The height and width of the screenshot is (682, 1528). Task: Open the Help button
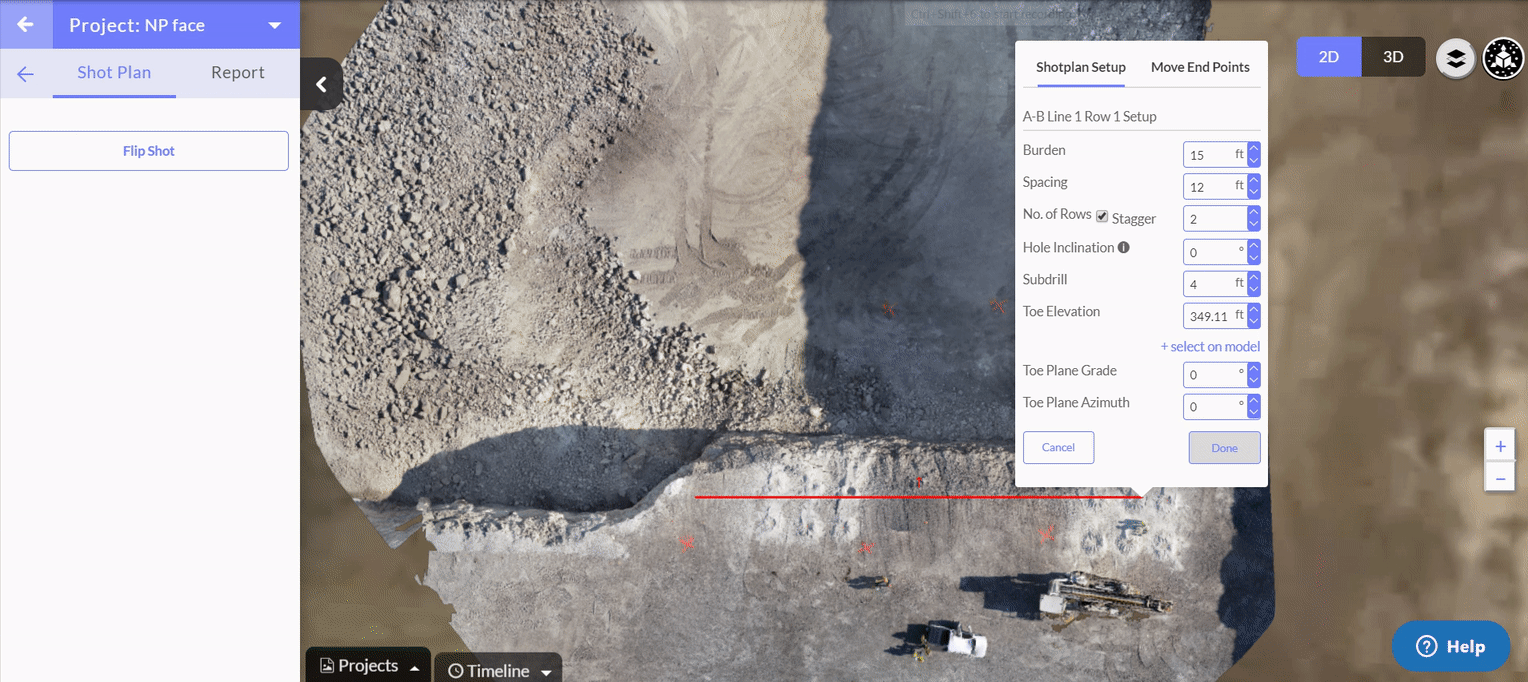[x=1451, y=646]
